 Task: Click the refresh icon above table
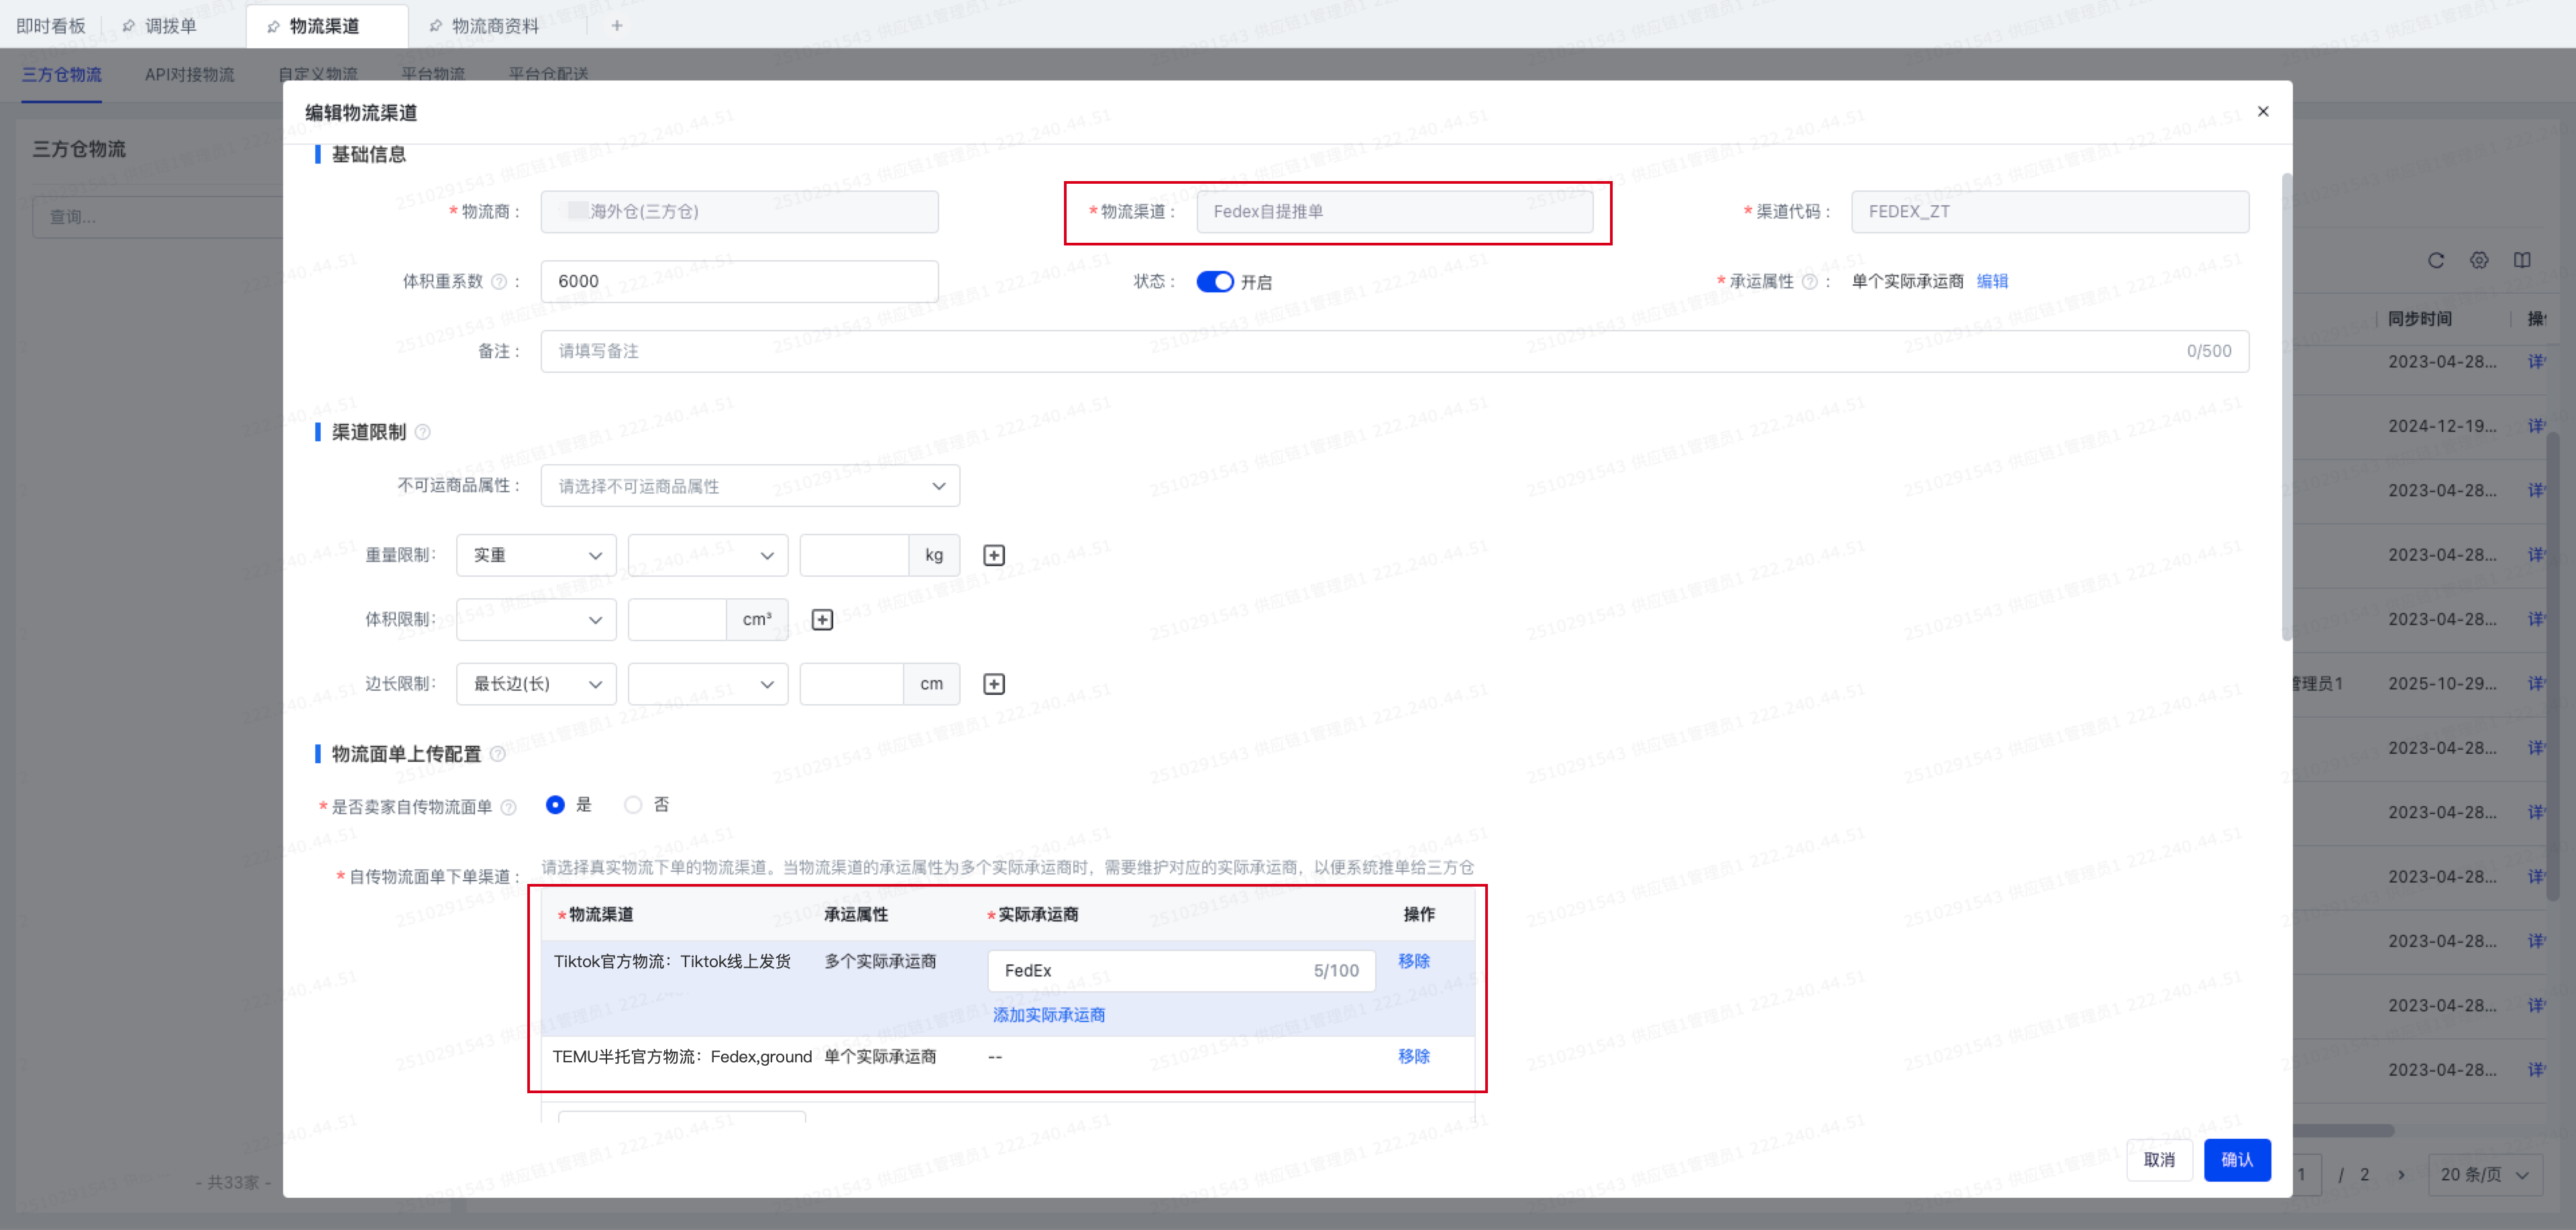[2436, 260]
